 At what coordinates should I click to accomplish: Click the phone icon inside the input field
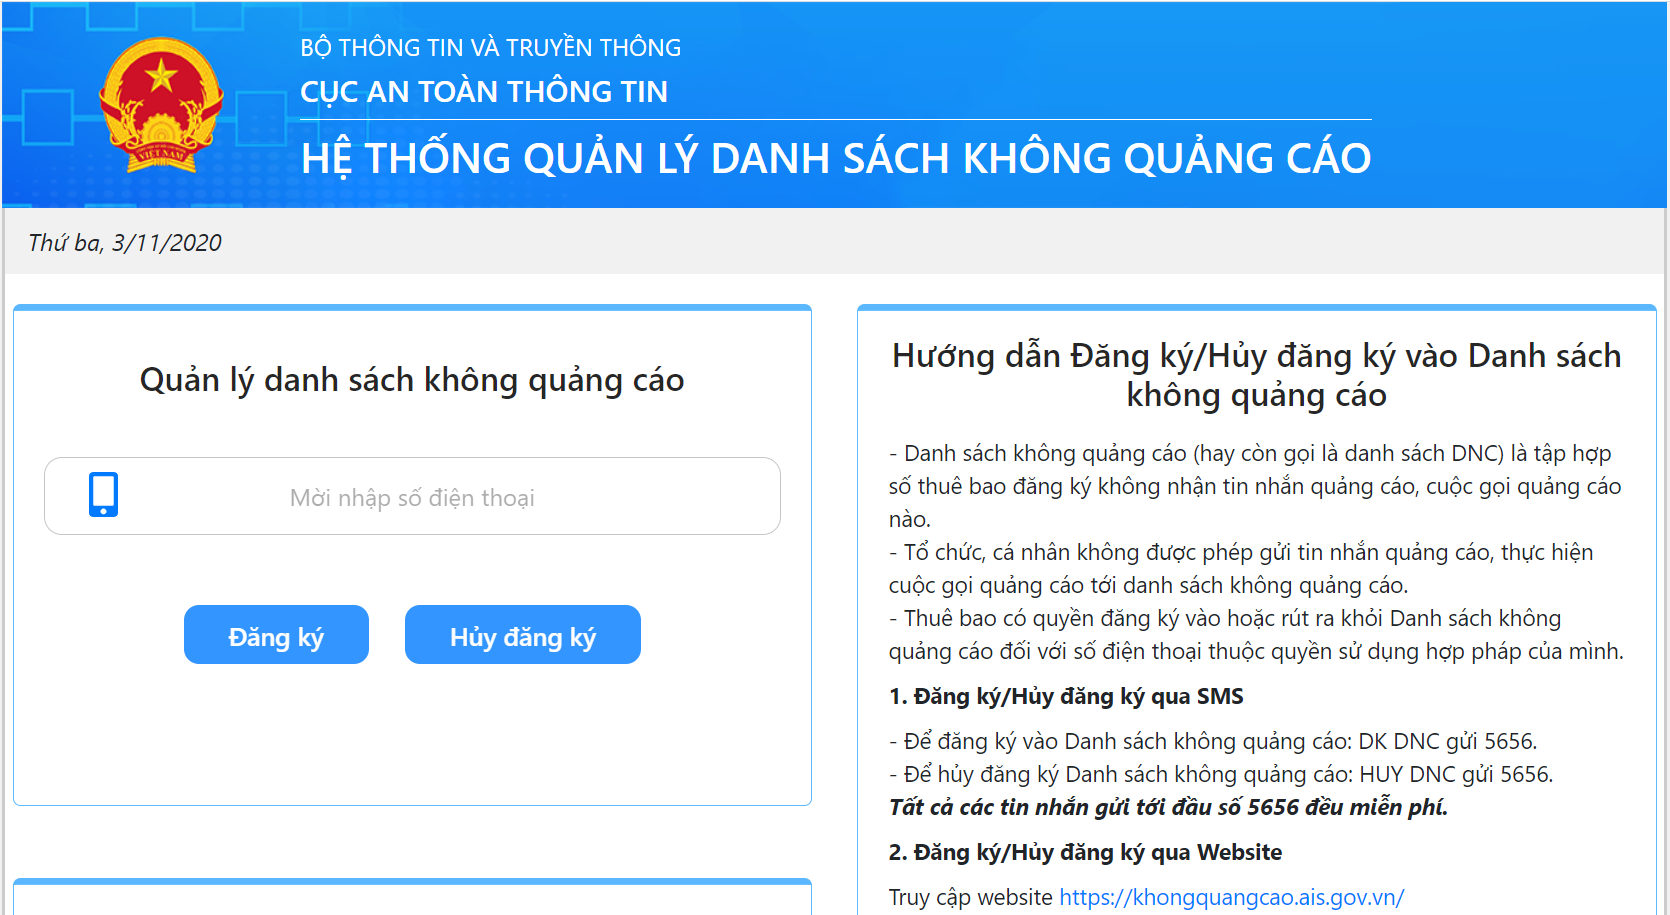[x=103, y=495]
